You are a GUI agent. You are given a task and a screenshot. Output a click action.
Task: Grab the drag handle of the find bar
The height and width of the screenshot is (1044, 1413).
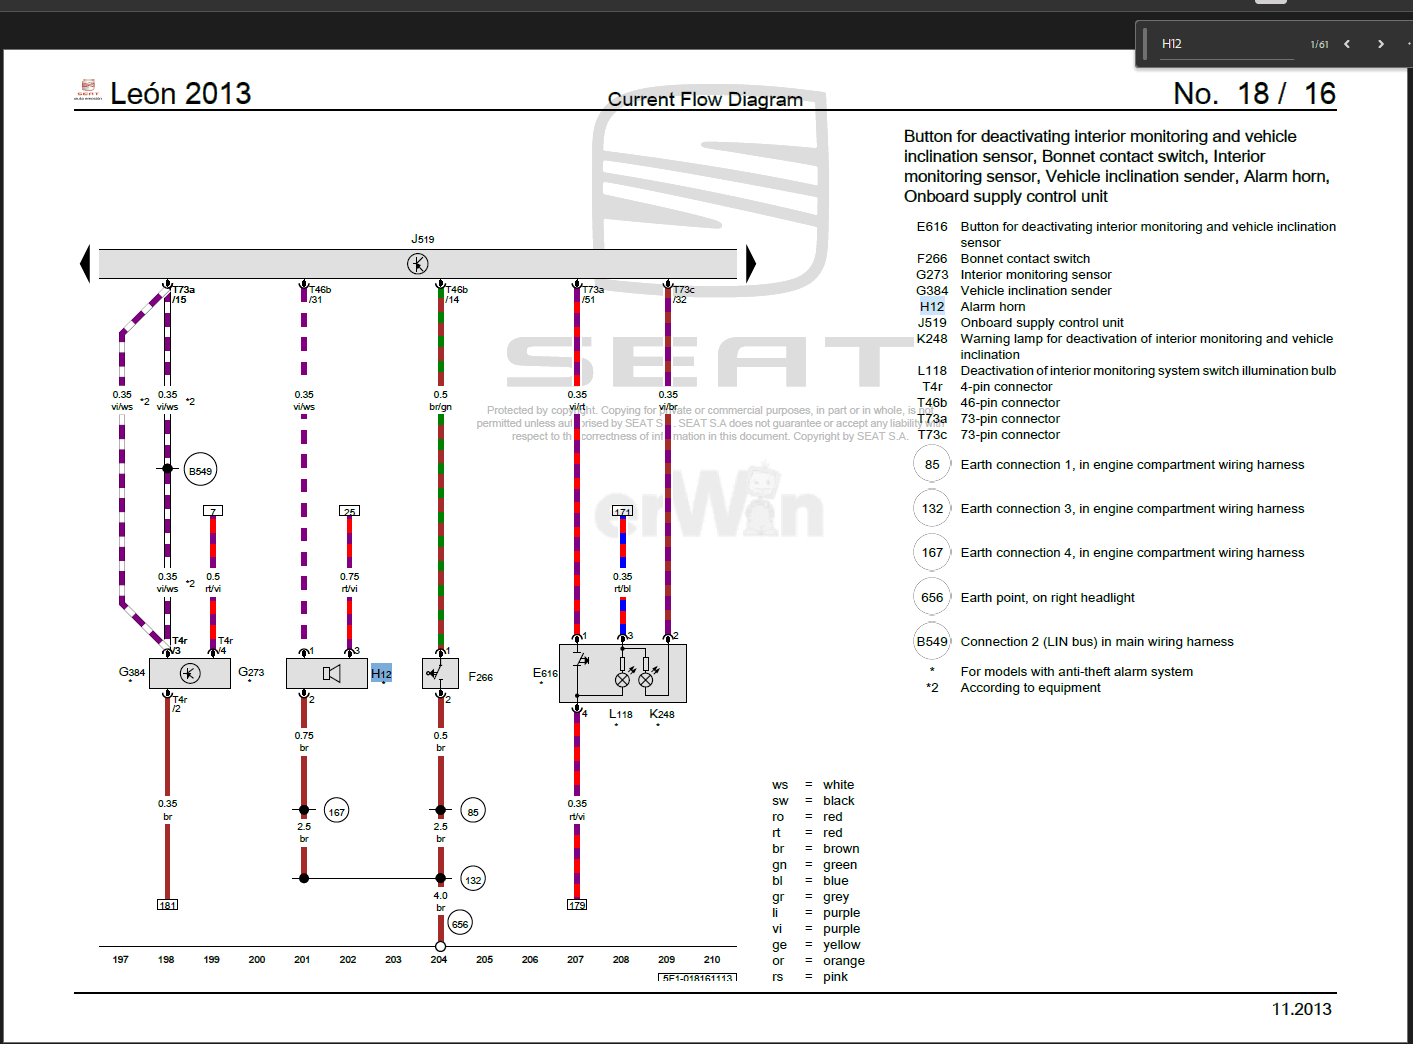pyautogui.click(x=1145, y=44)
